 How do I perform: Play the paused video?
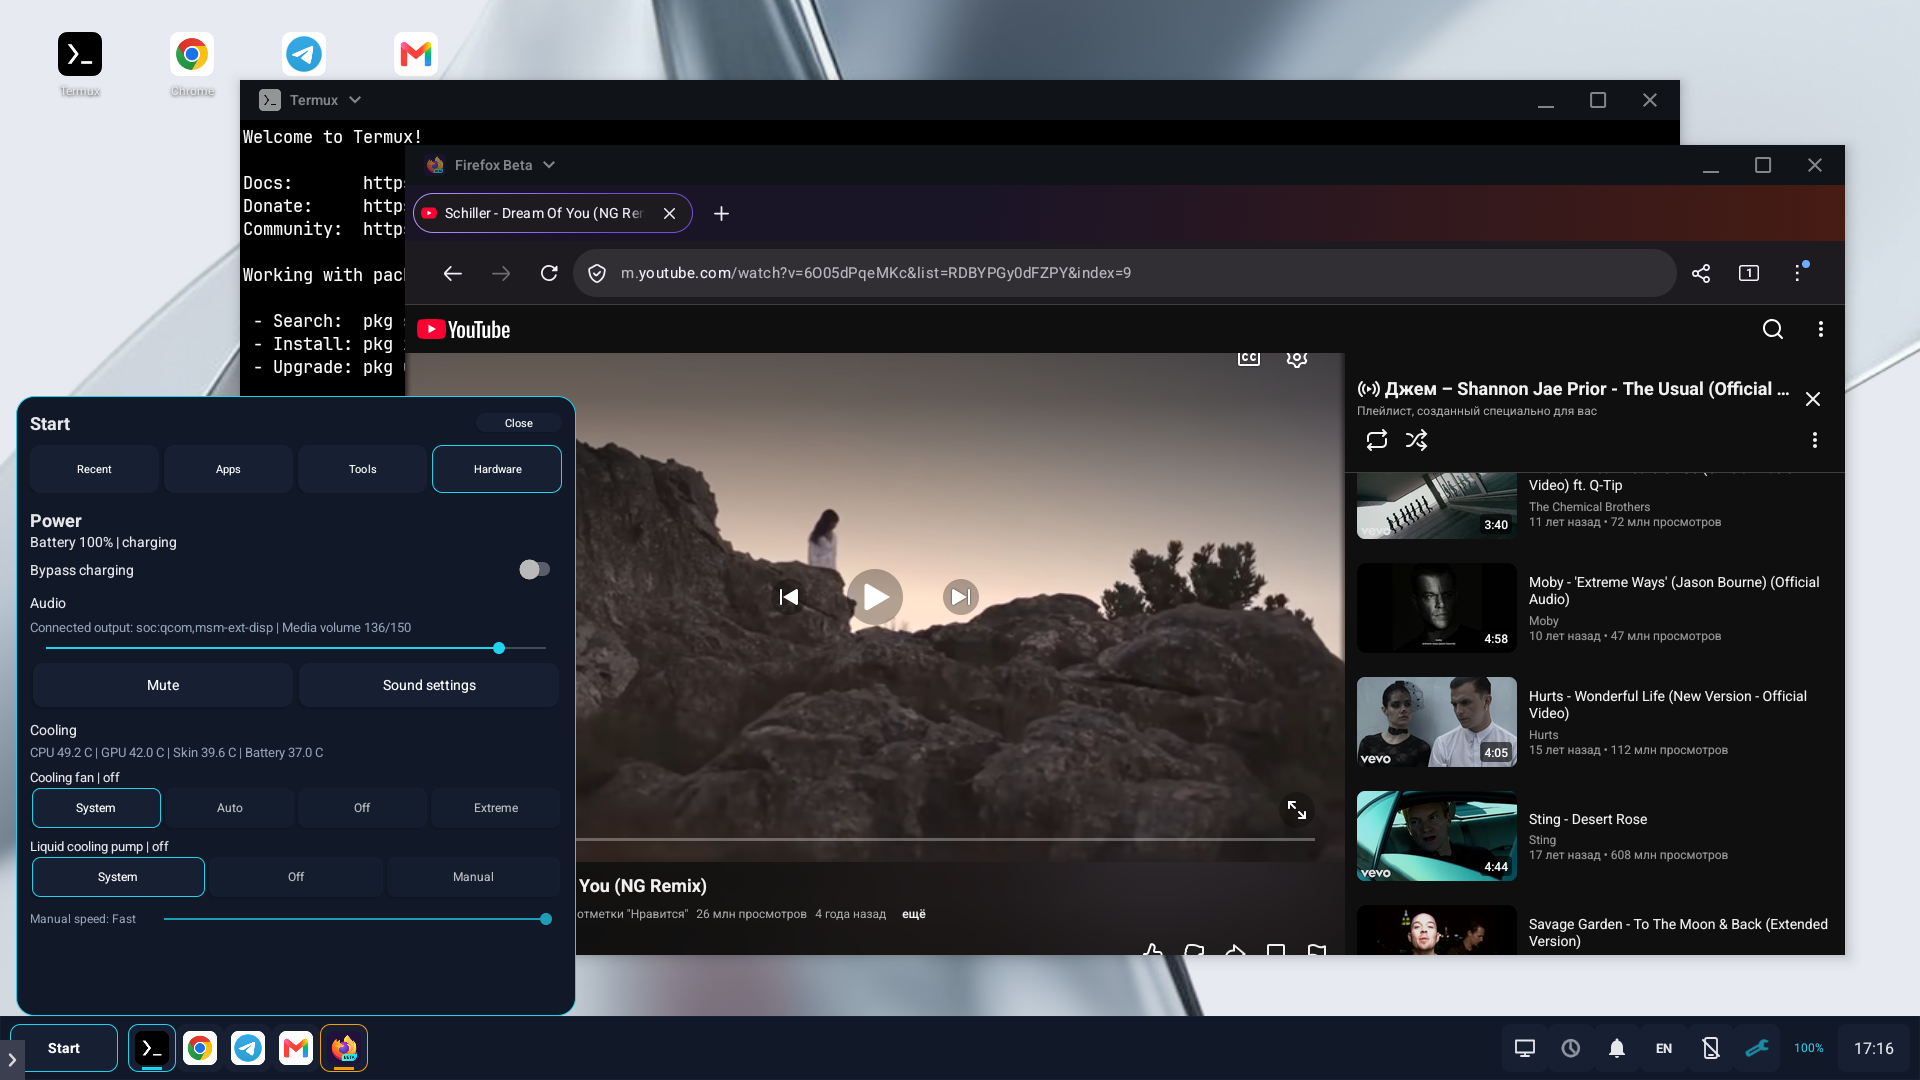tap(875, 597)
